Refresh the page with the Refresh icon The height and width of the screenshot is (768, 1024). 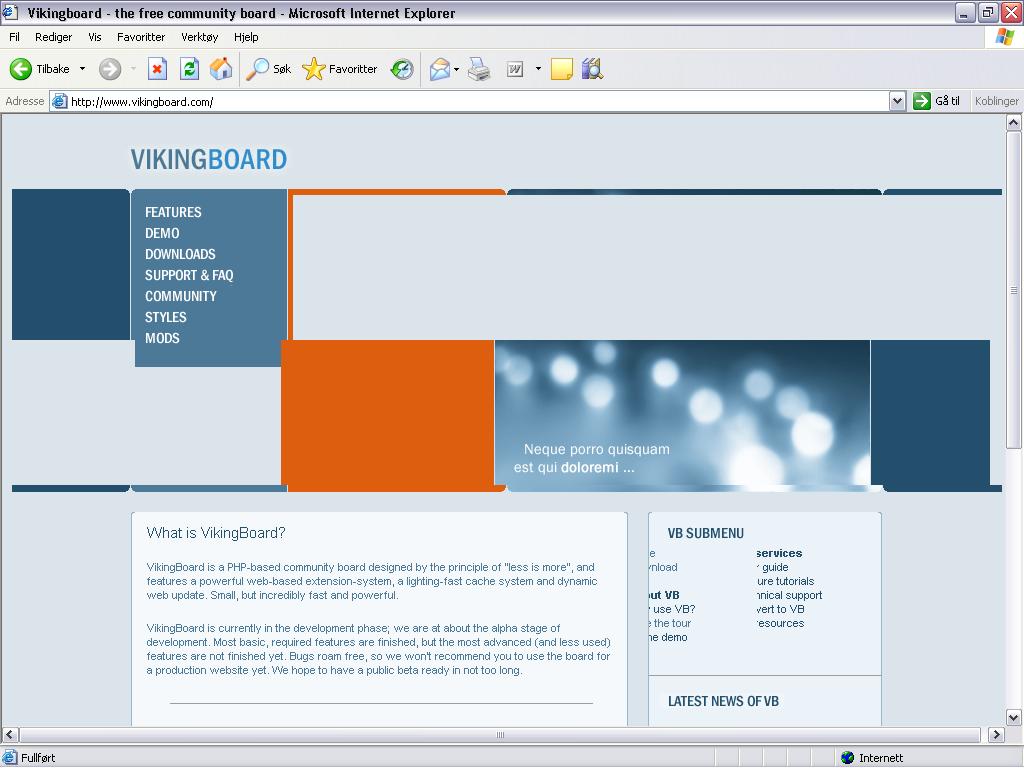189,69
